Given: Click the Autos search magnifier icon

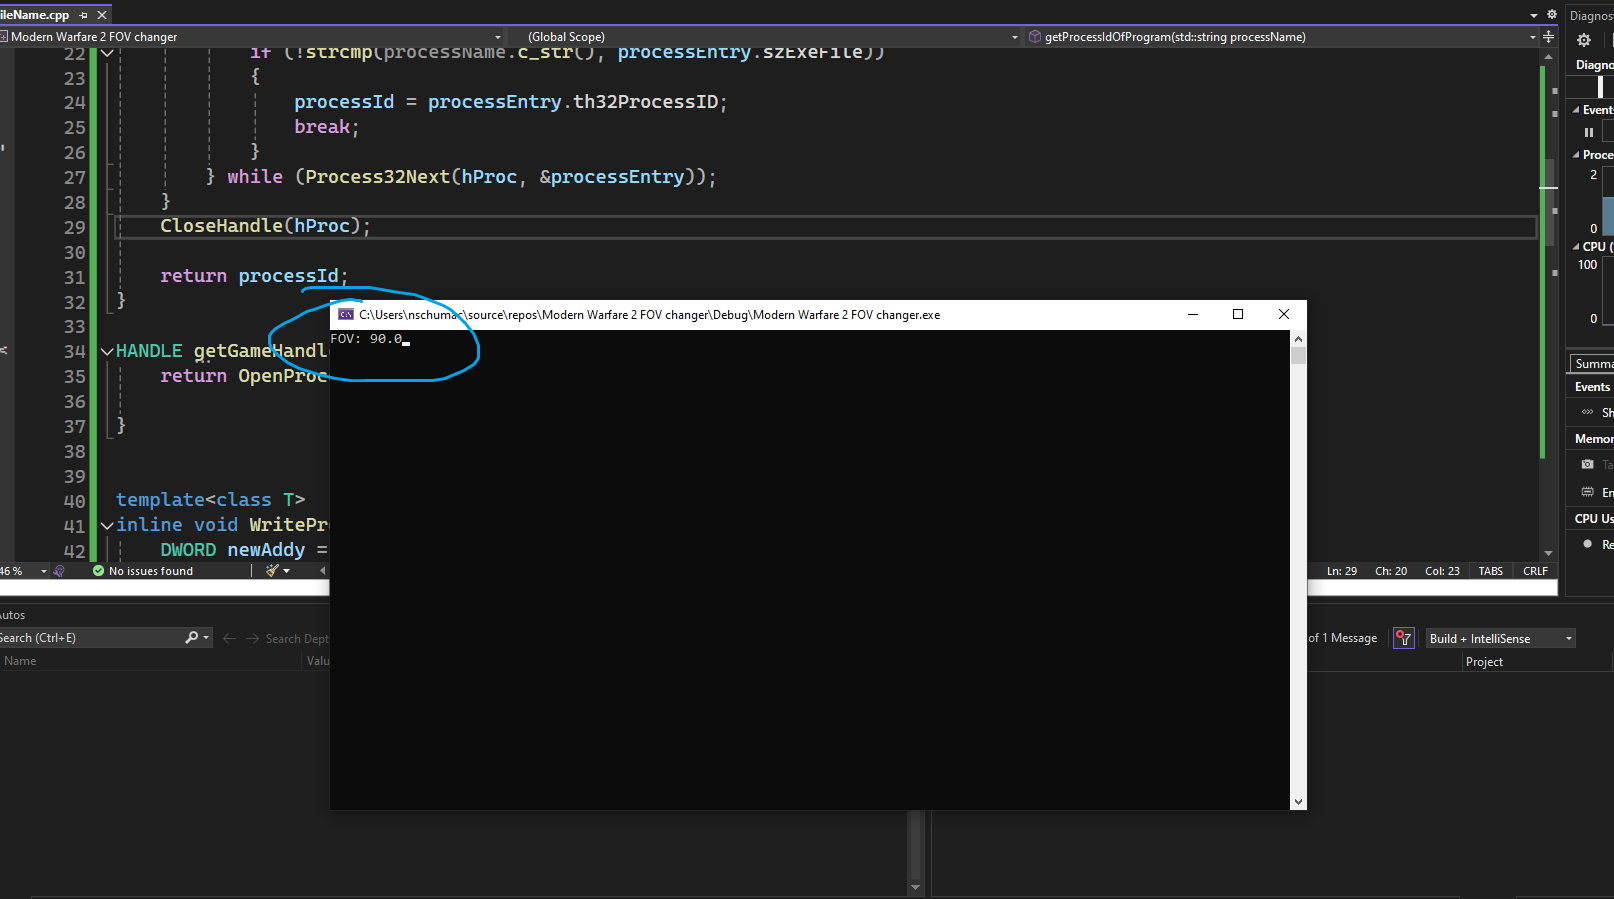Looking at the screenshot, I should point(192,637).
